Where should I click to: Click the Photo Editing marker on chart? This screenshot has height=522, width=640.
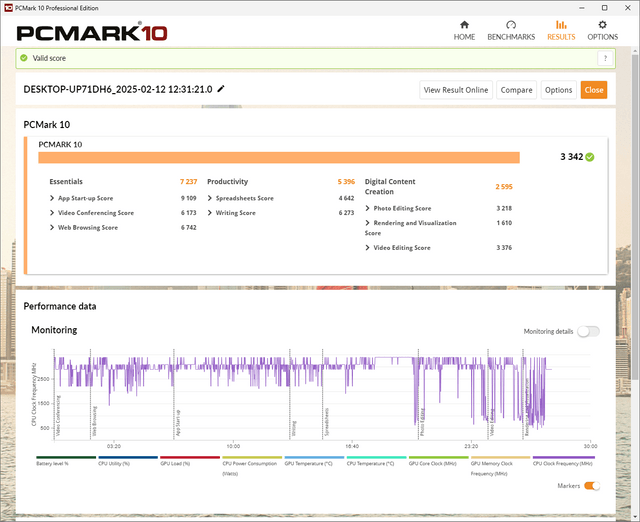422,422
